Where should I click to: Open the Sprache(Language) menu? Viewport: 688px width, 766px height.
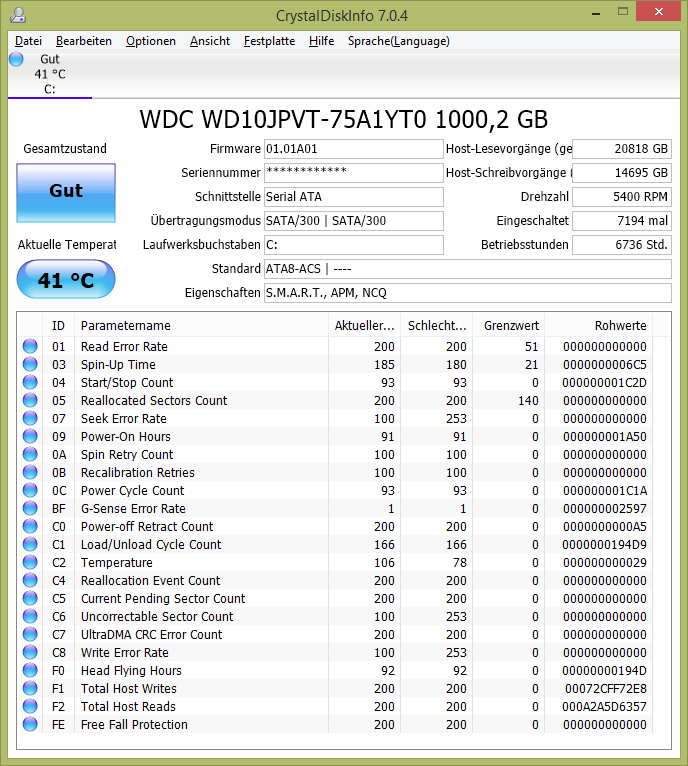(x=398, y=41)
